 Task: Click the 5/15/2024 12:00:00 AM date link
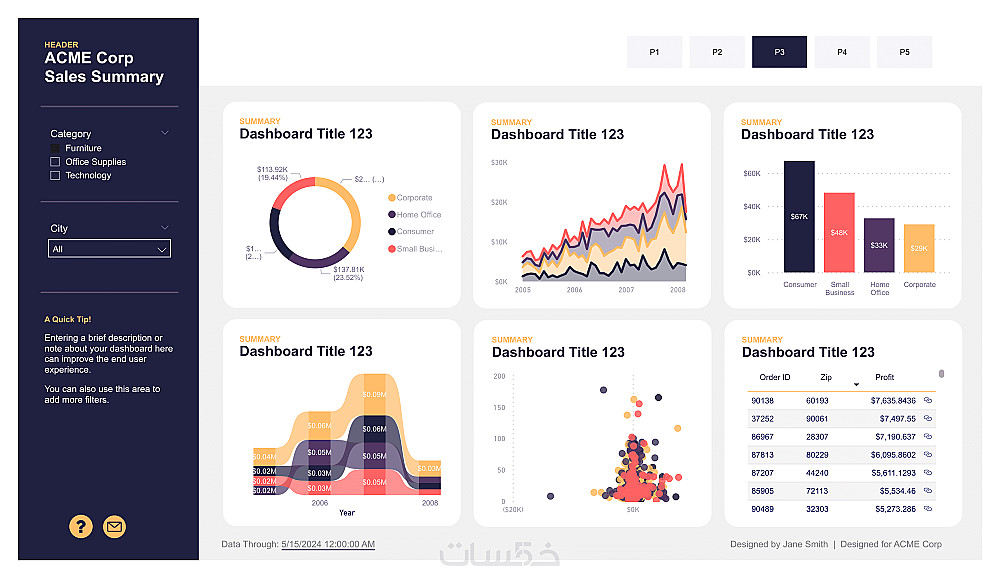328,544
